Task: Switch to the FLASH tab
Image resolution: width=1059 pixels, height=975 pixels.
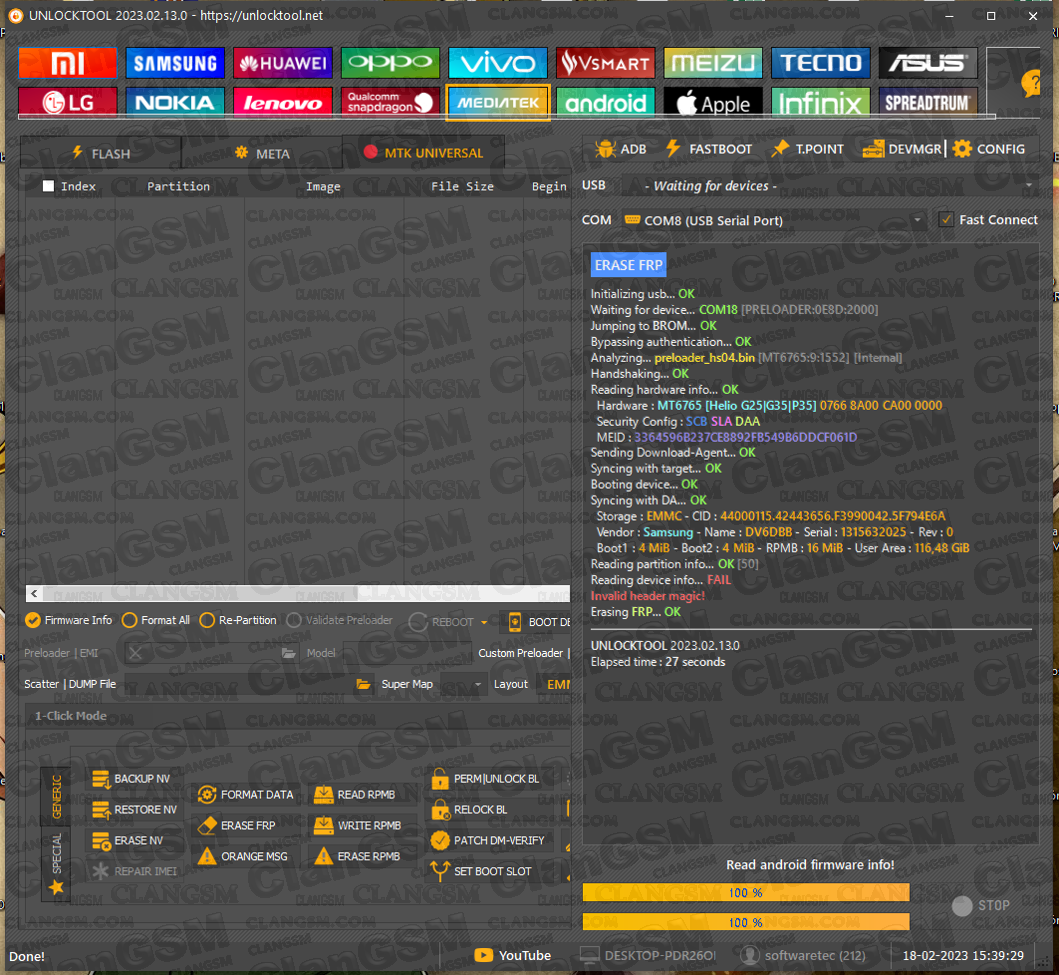Action: click(100, 153)
